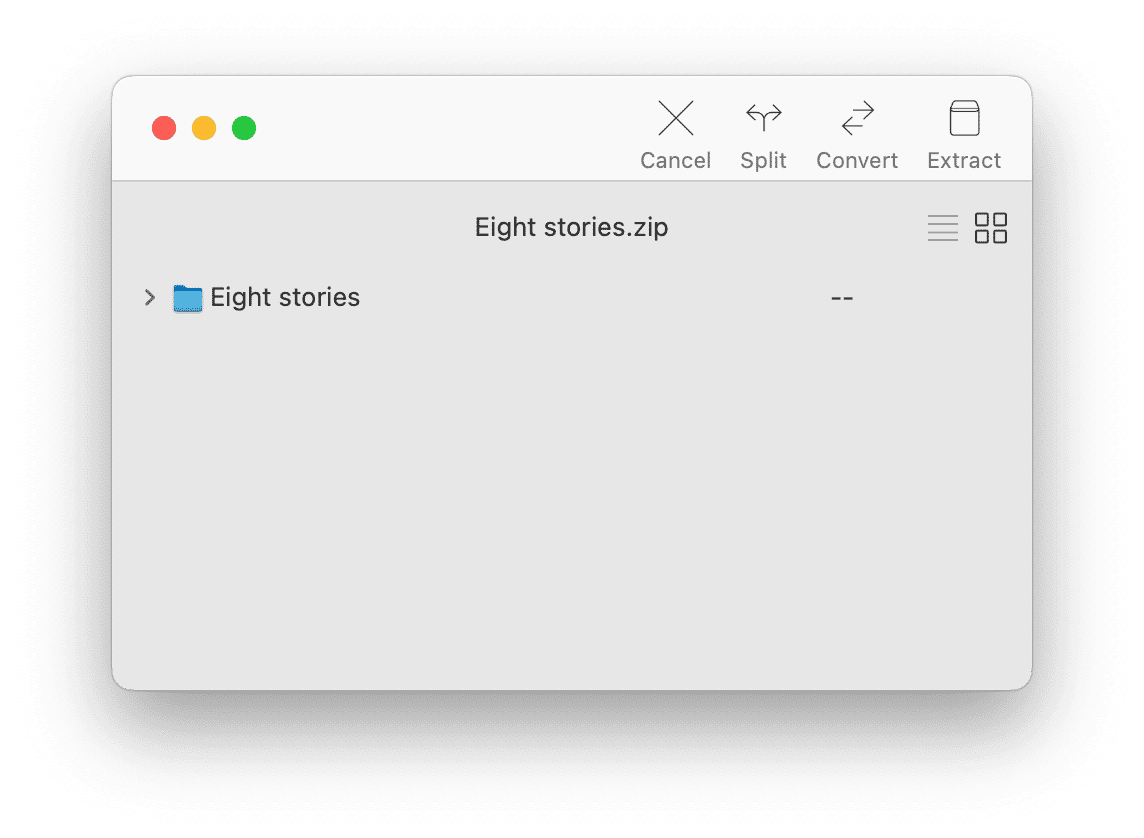This screenshot has height=838, width=1144.
Task: Click the Split label in toolbar
Action: point(763,160)
